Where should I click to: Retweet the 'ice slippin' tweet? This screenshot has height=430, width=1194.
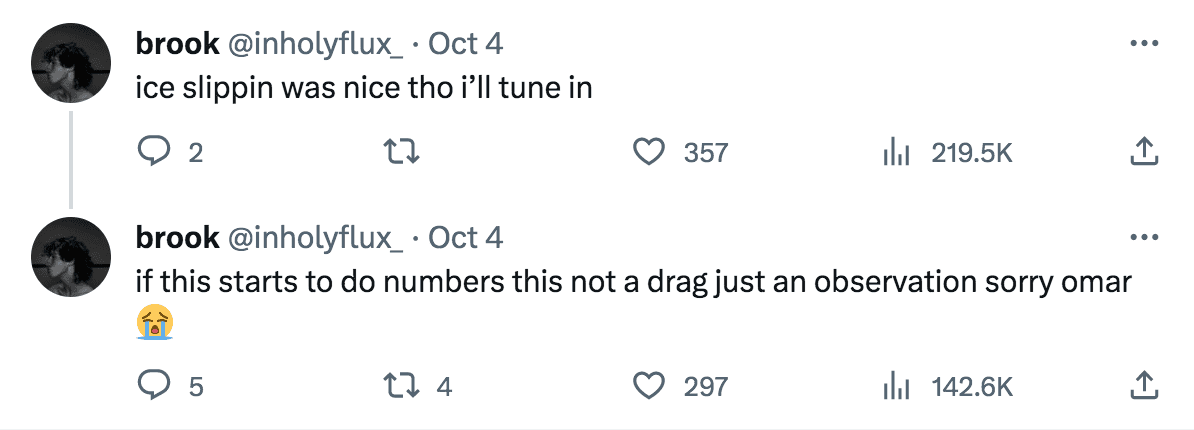pyautogui.click(x=401, y=153)
